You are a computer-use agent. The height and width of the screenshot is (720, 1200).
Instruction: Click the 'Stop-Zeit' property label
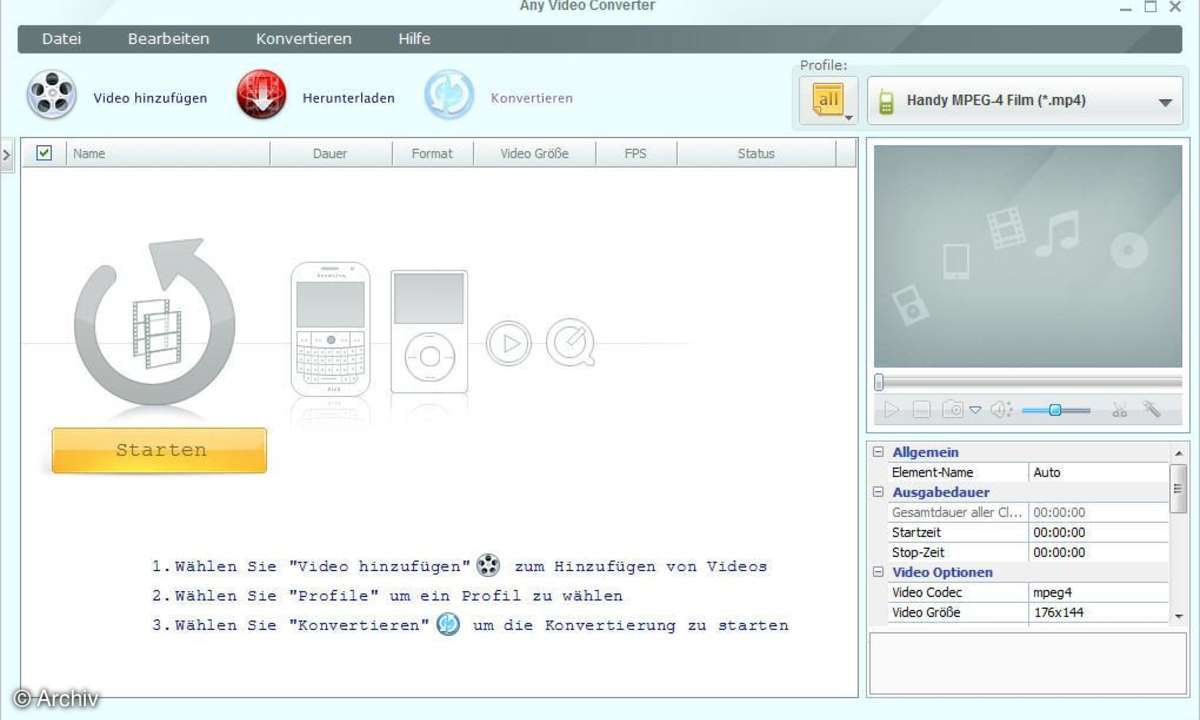(918, 552)
